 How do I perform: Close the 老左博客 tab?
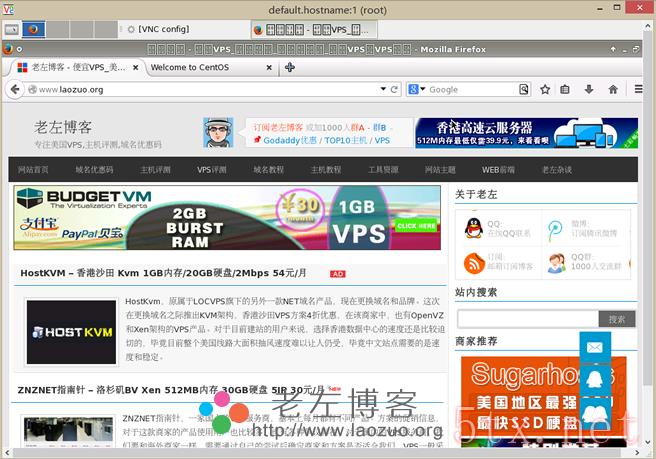point(136,67)
